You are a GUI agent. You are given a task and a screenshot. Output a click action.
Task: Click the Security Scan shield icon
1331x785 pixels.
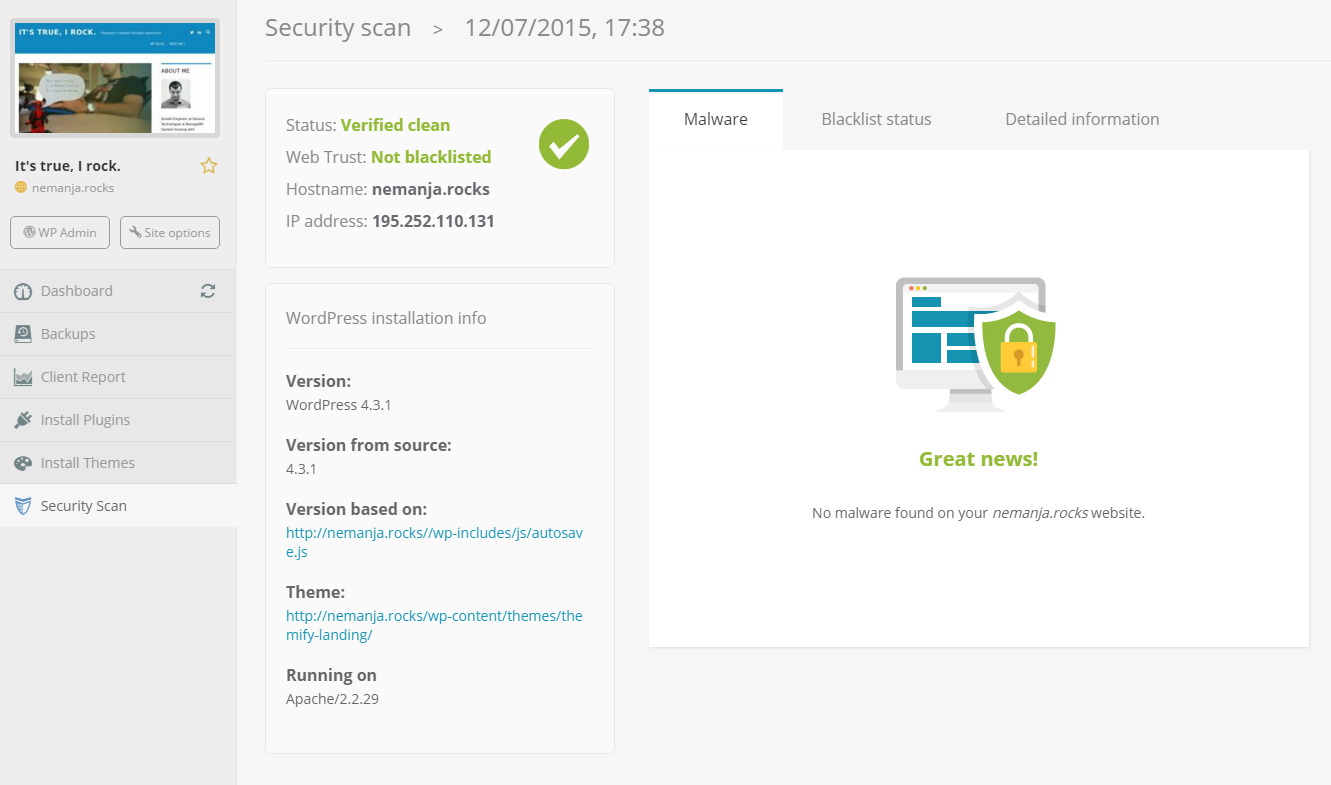(23, 506)
